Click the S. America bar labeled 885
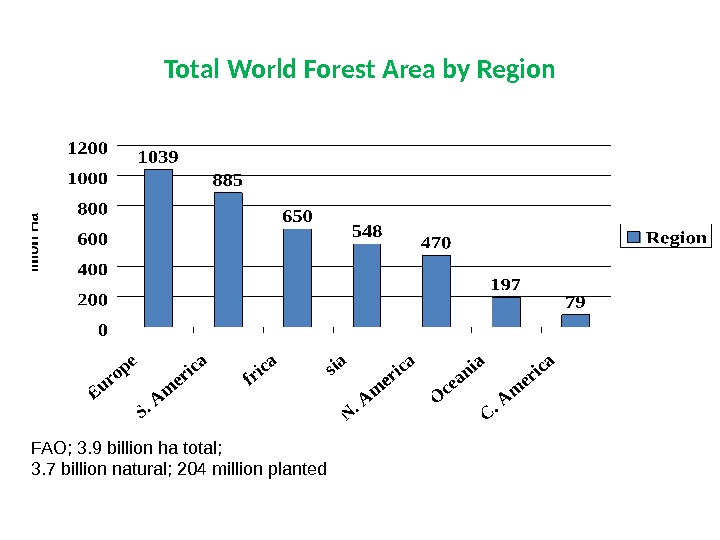The image size is (720, 540). (228, 259)
